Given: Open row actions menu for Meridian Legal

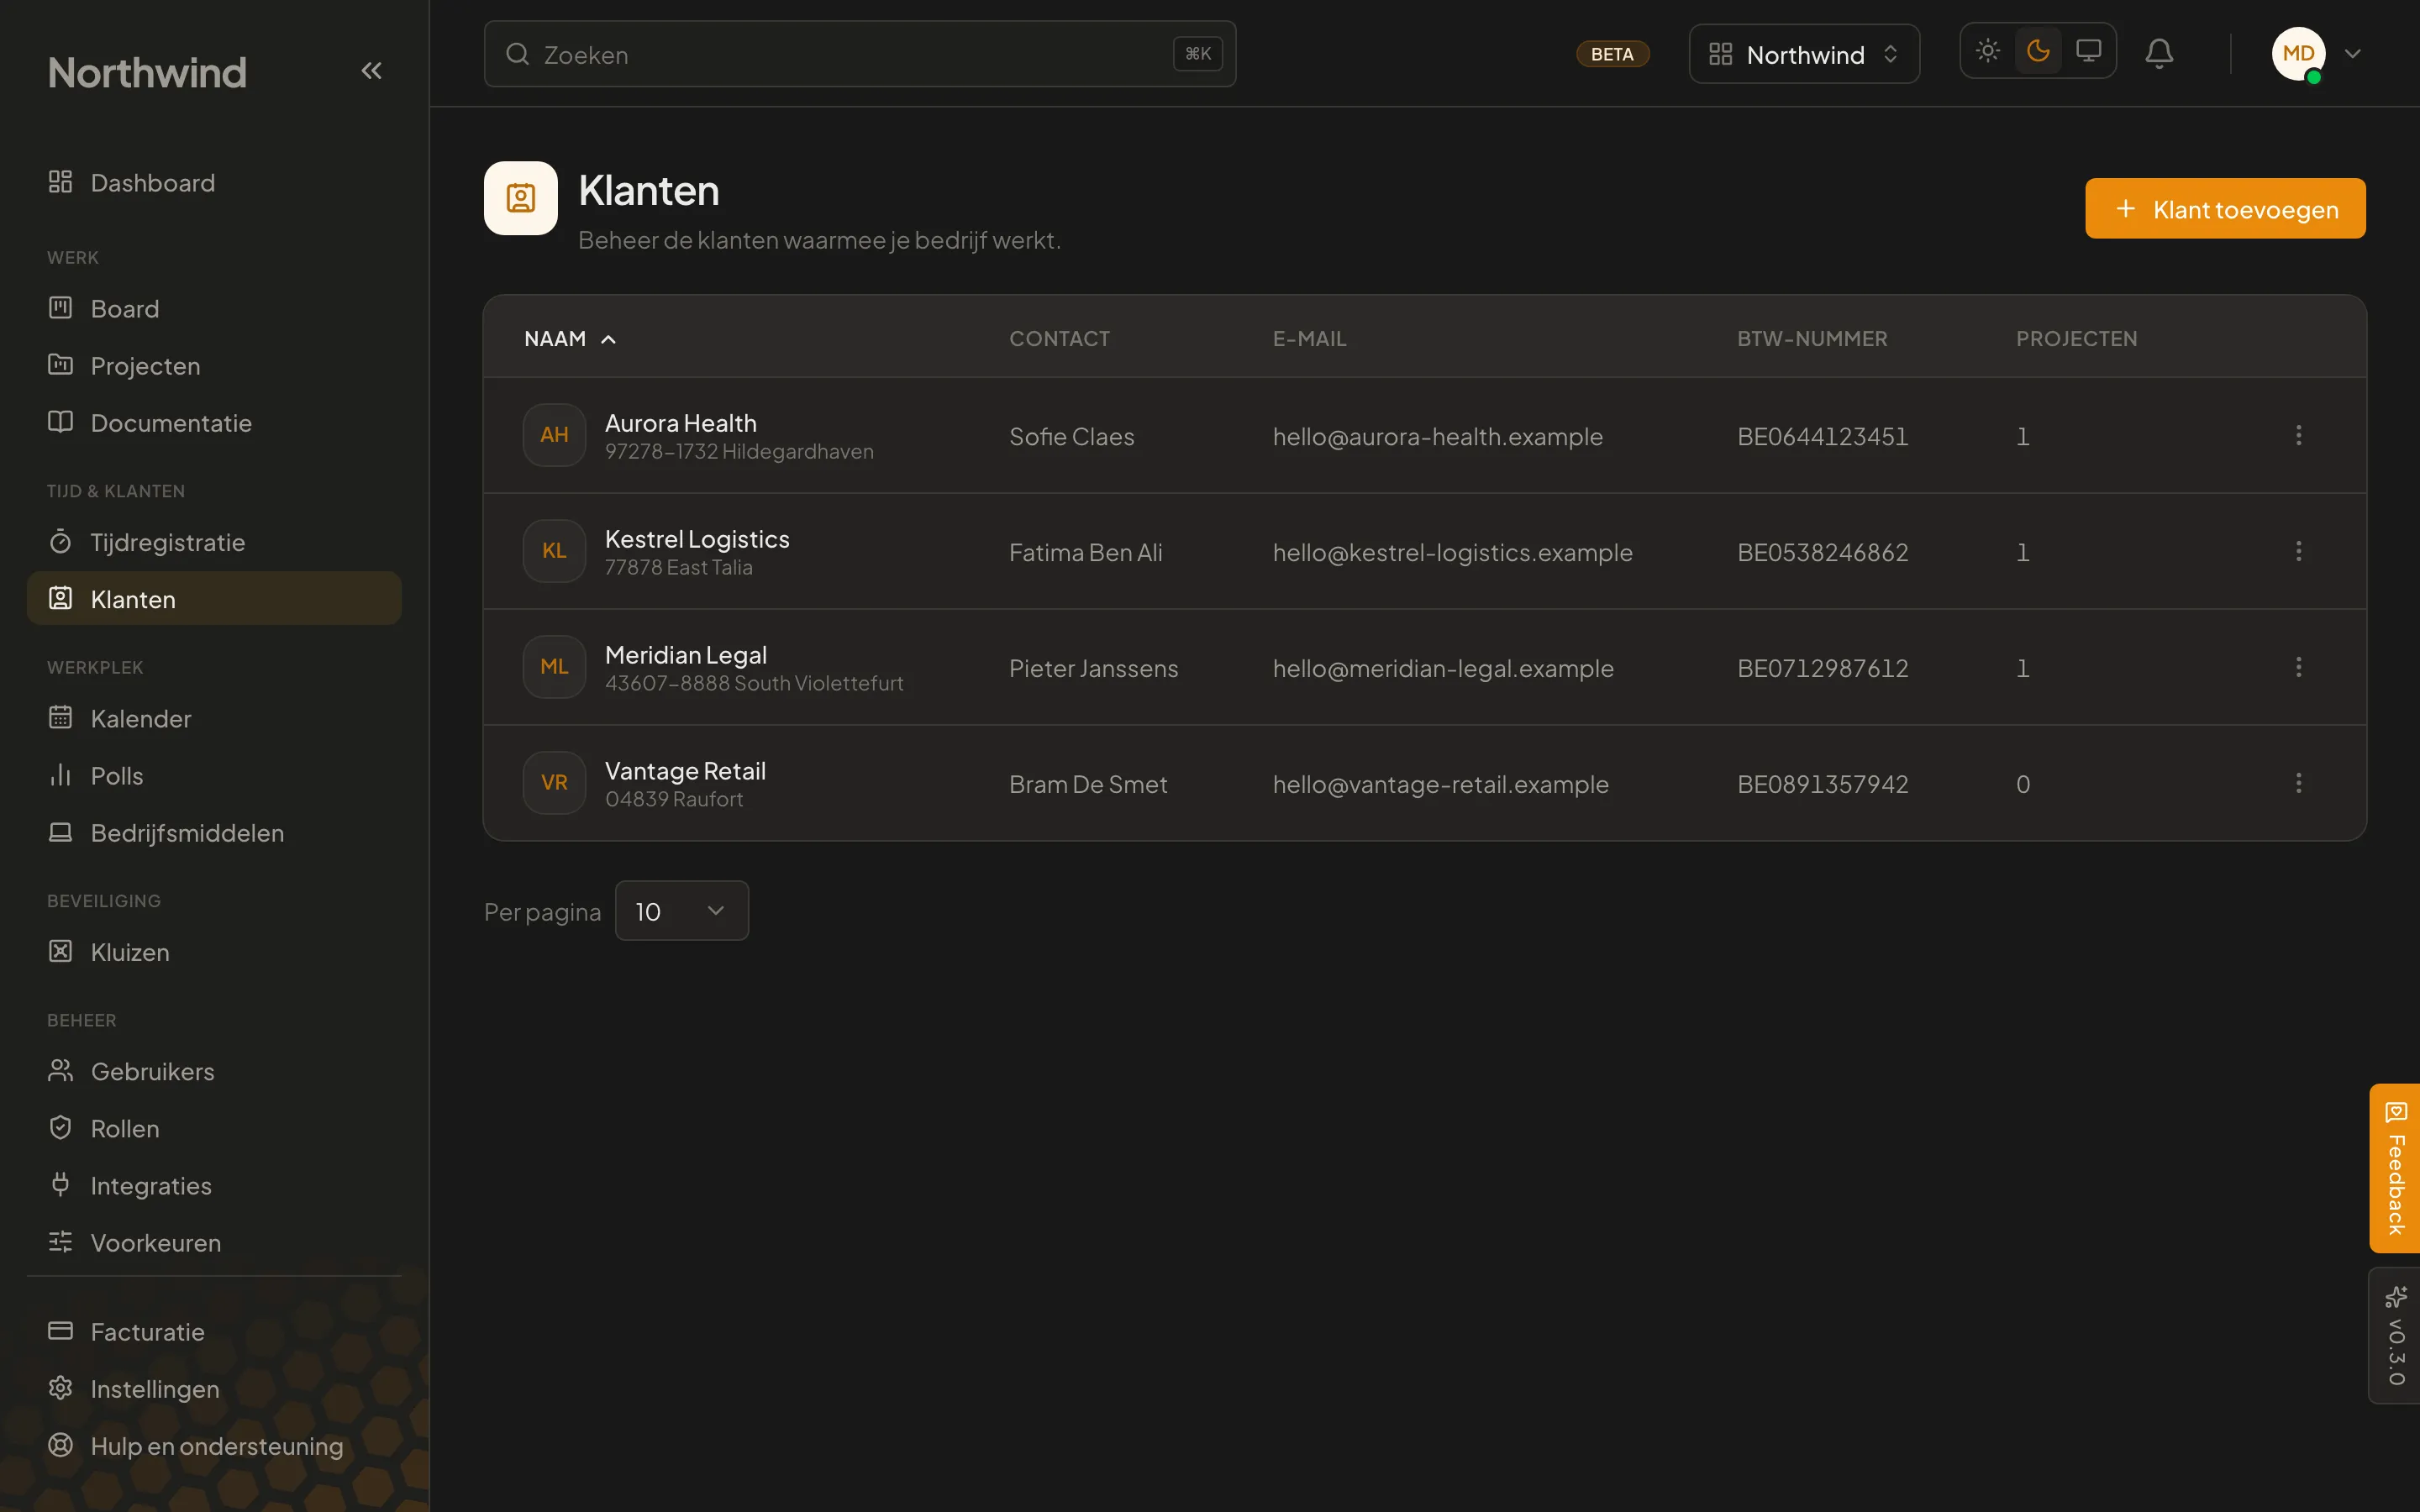Looking at the screenshot, I should pyautogui.click(x=2298, y=667).
